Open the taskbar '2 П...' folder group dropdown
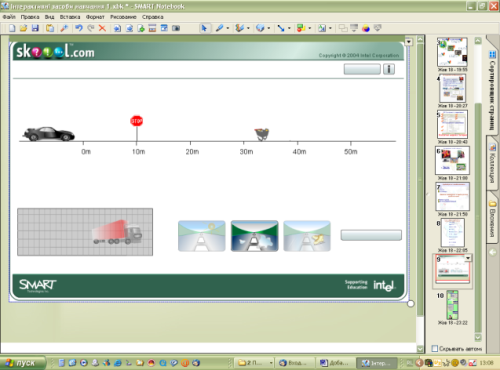 271,363
